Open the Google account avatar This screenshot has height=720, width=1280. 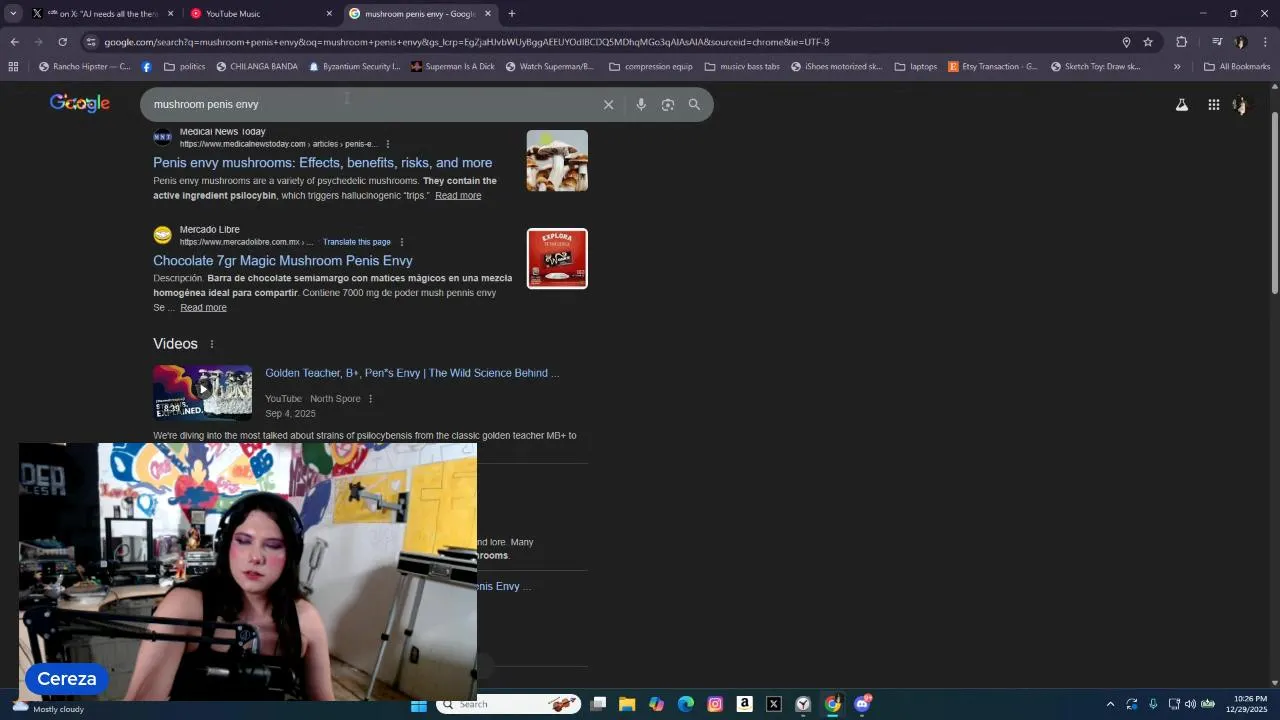point(1241,104)
